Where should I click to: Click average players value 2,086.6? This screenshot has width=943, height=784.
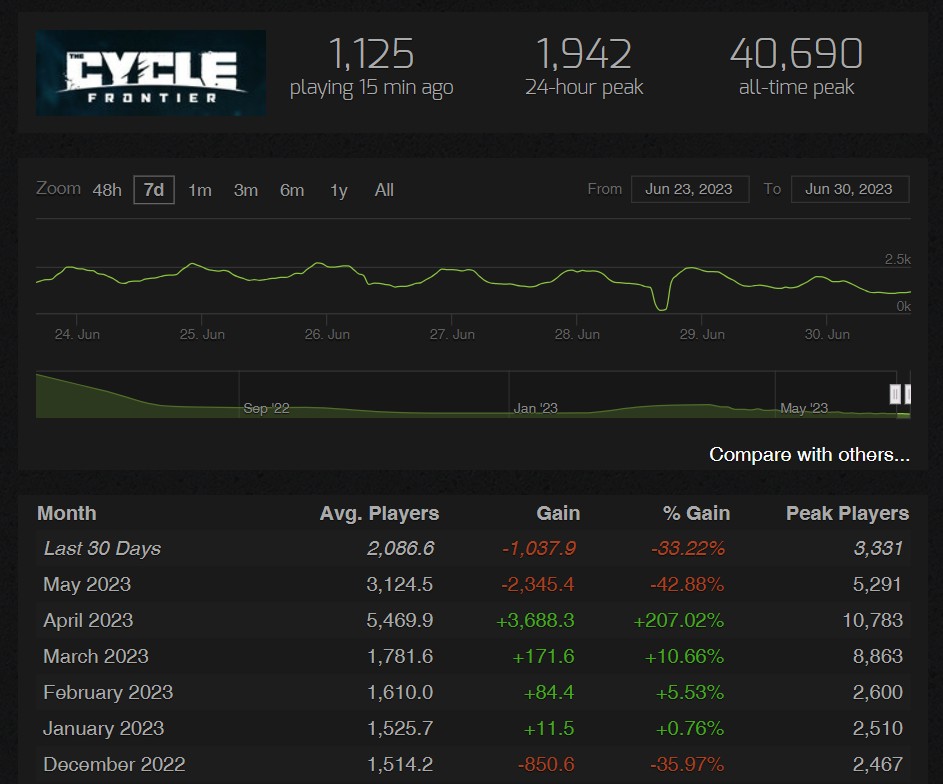401,548
